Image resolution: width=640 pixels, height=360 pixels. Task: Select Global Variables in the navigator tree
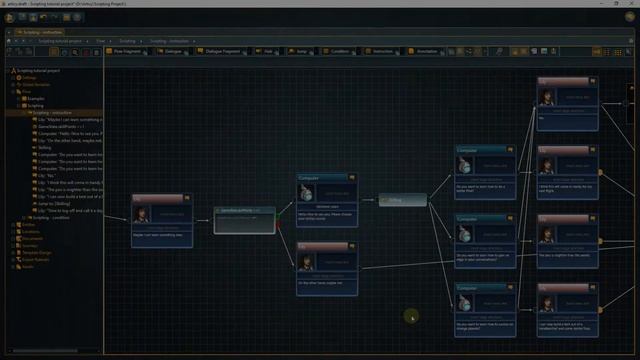click(x=36, y=84)
